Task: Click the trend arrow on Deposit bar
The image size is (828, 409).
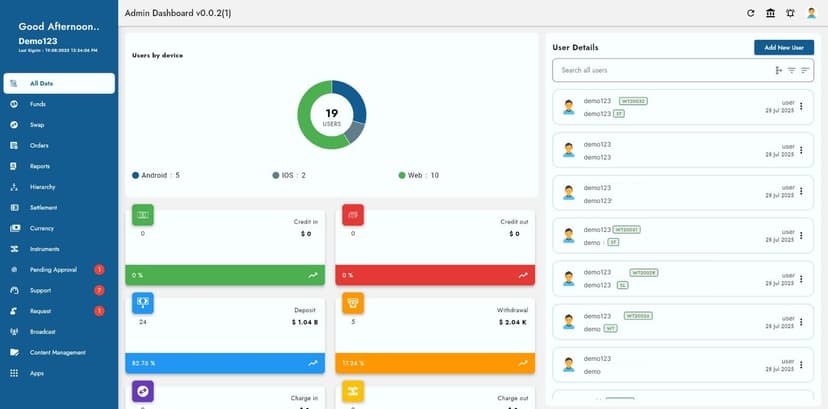Action: click(313, 362)
